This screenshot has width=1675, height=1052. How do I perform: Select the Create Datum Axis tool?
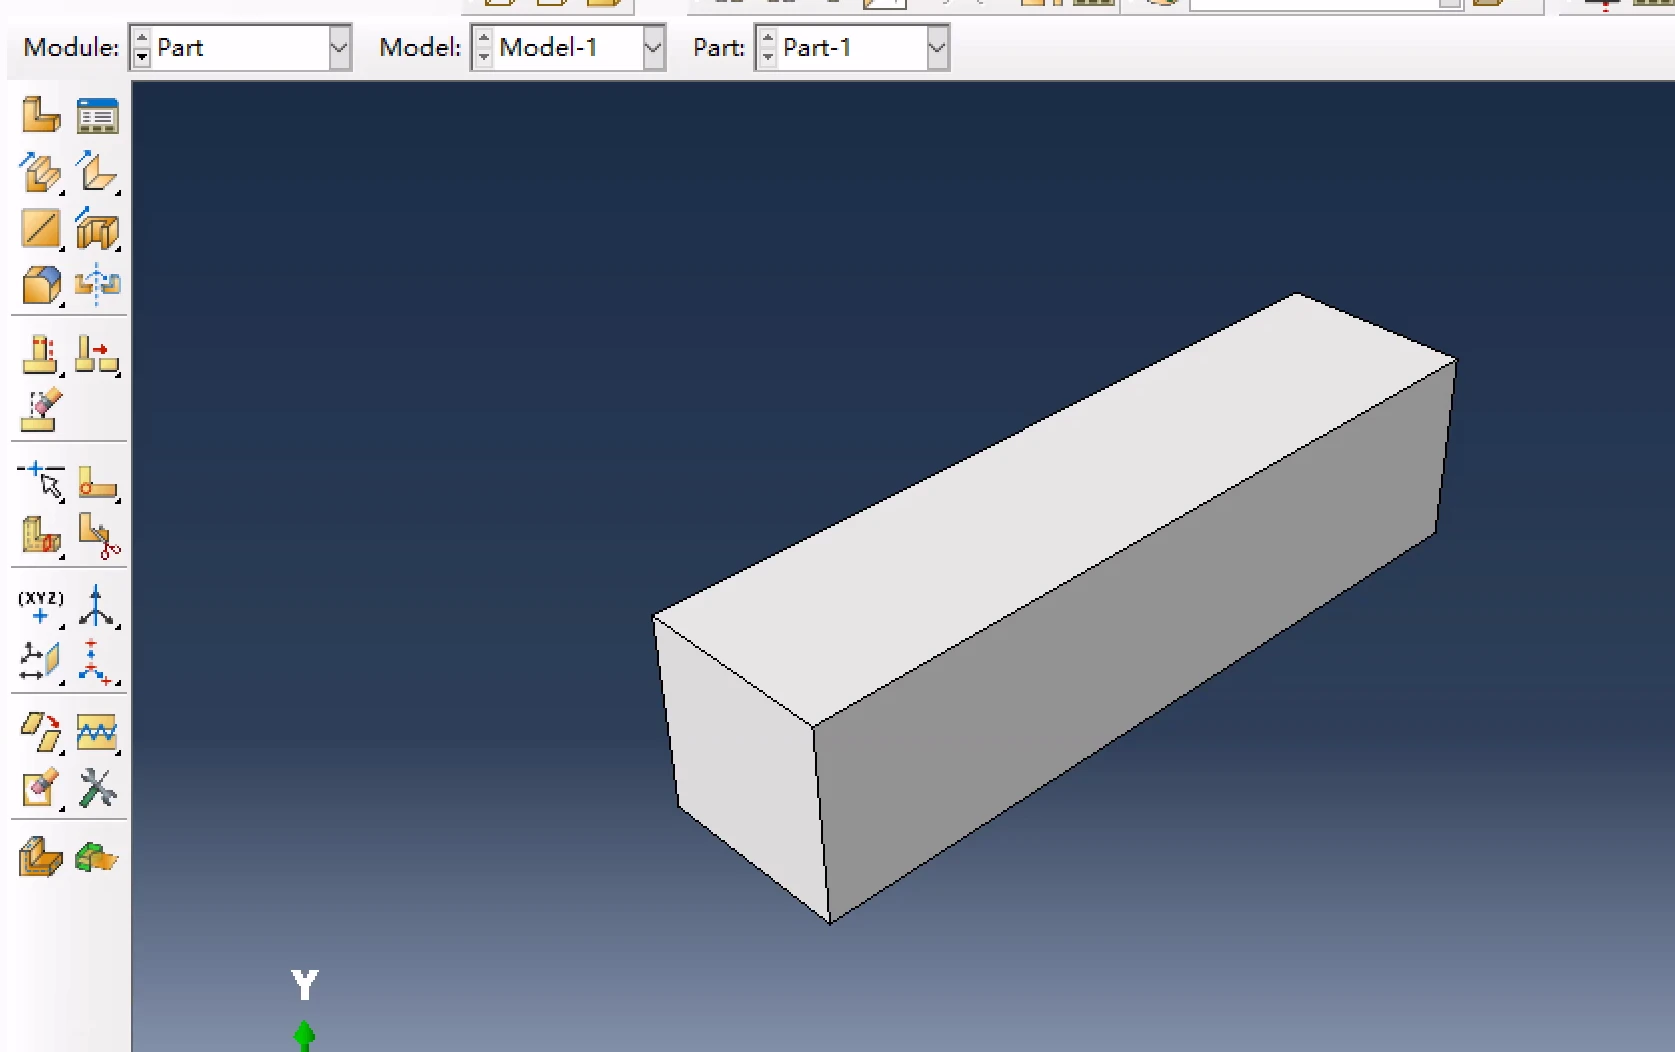pos(97,607)
